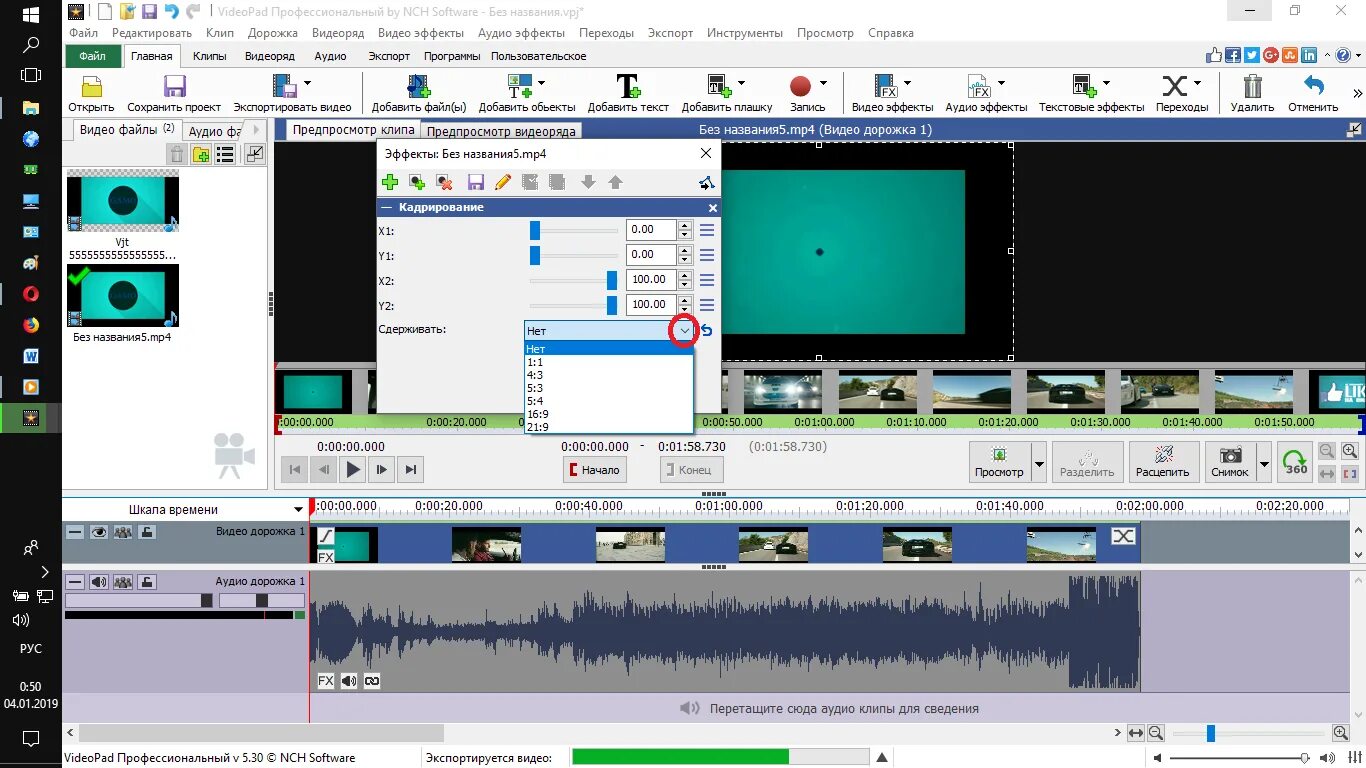Open the Инструменты menu

(x=745, y=33)
